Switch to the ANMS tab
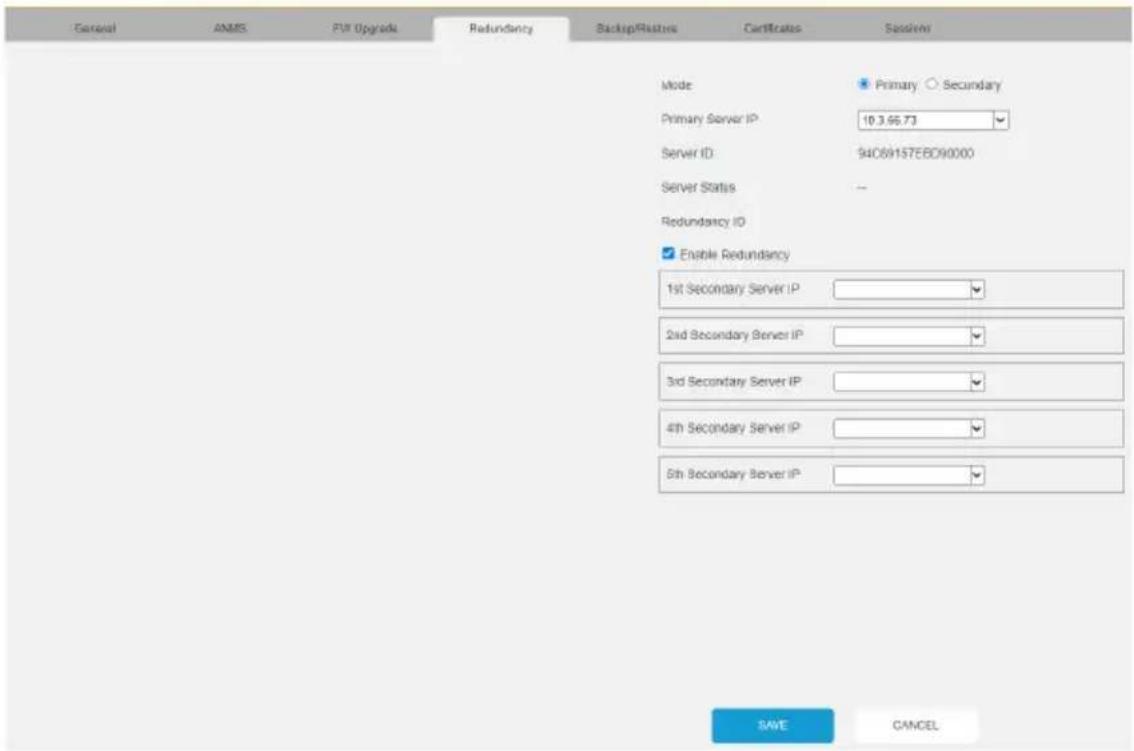The height and width of the screenshot is (751, 1134). [230, 28]
